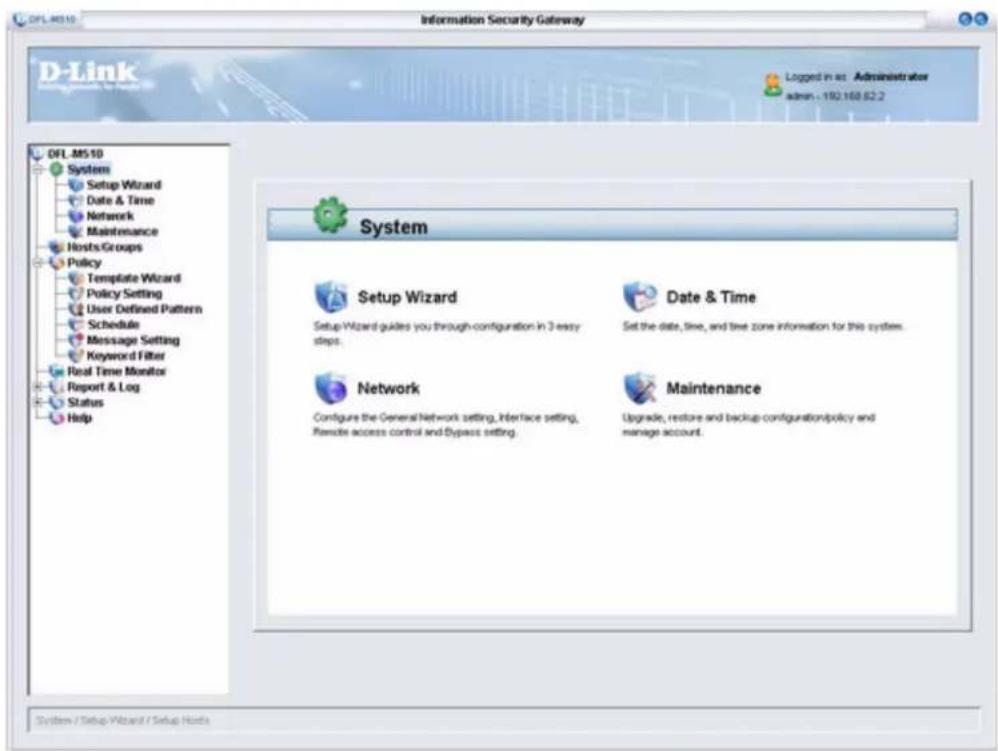
Task: Click the Administrator user avatar icon
Action: [x=773, y=85]
